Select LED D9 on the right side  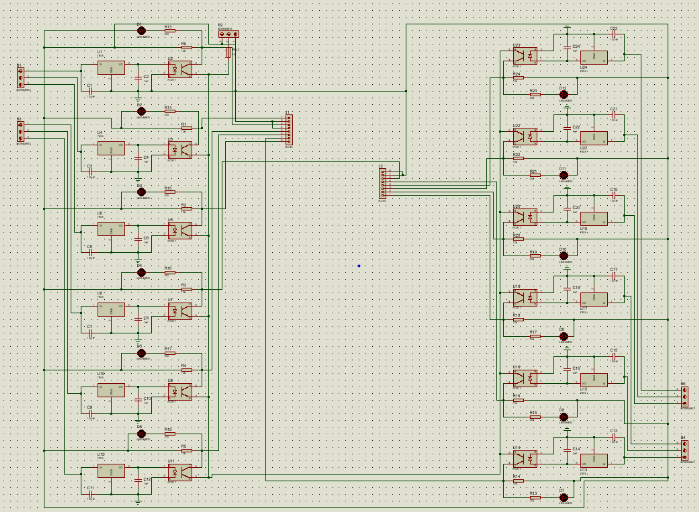point(563,336)
